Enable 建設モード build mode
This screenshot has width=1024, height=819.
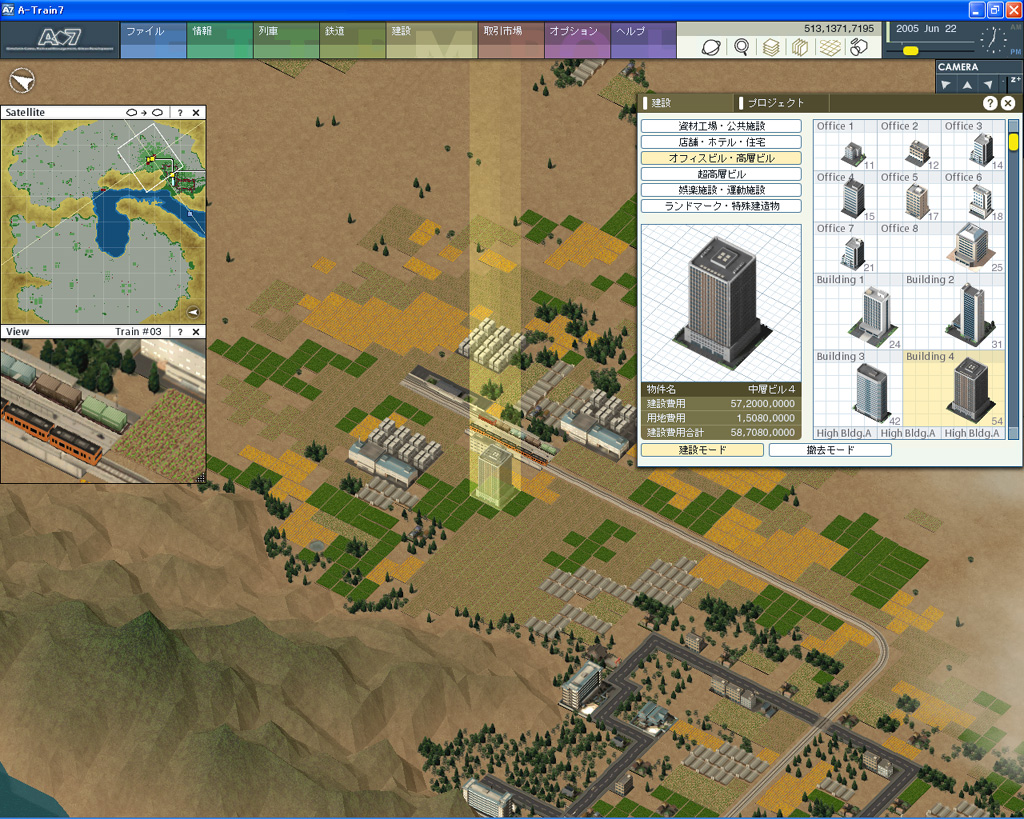pos(702,450)
